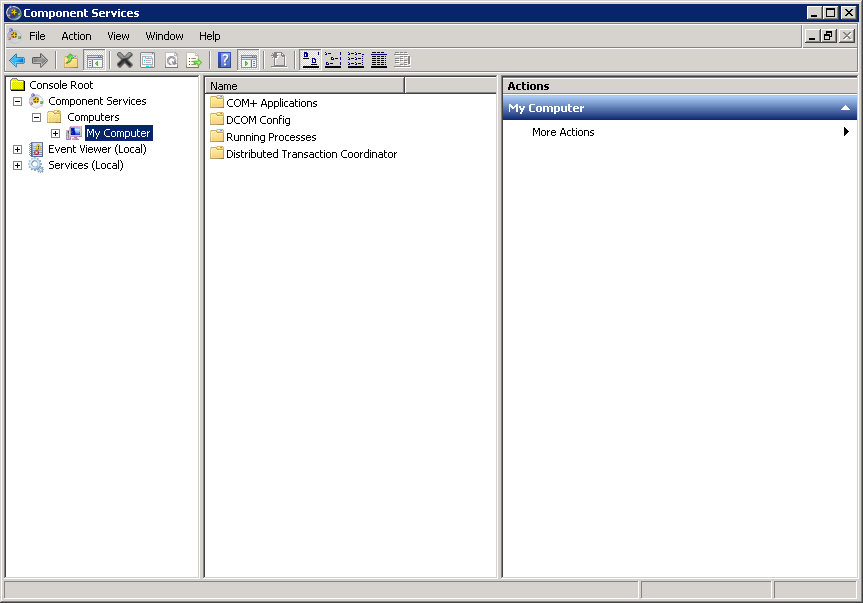Click the Delete X toolbar icon
Screen dimensions: 863x603
(x=125, y=60)
